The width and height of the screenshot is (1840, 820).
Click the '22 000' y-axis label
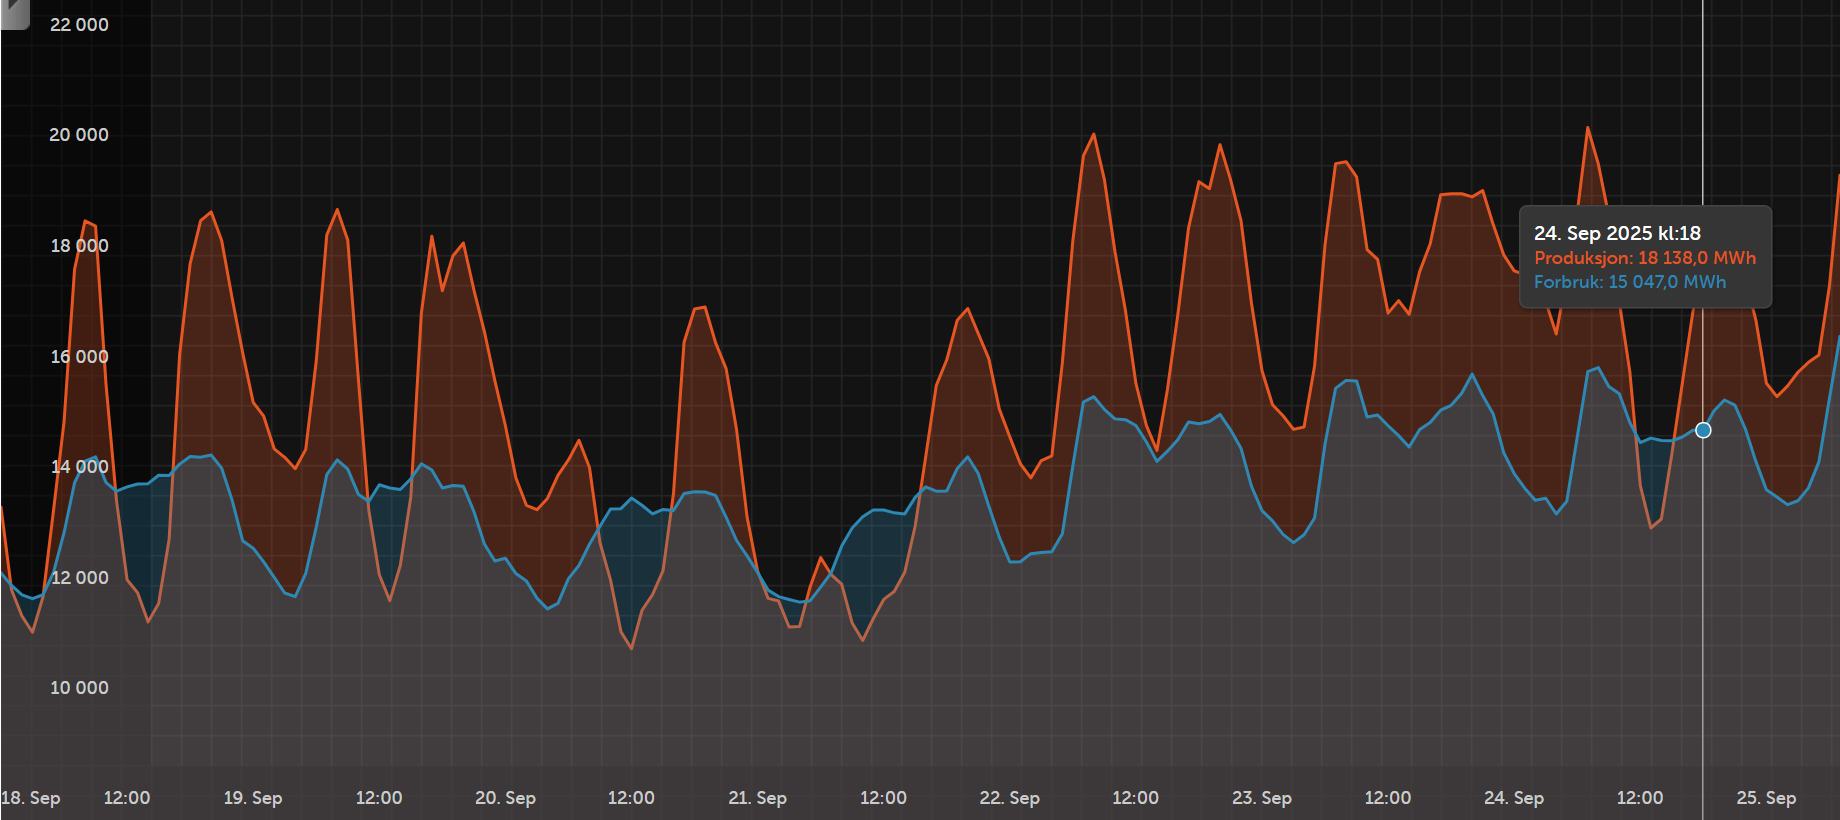[79, 25]
